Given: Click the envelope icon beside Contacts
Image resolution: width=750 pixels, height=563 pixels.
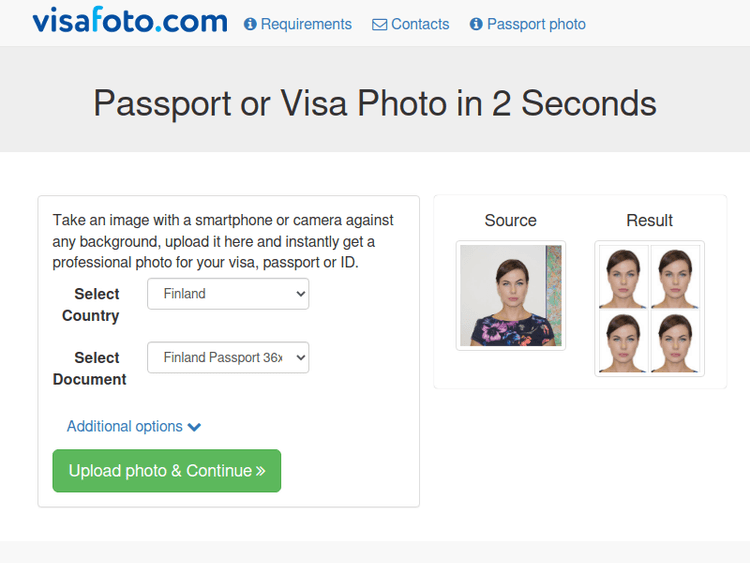Looking at the screenshot, I should 379,24.
